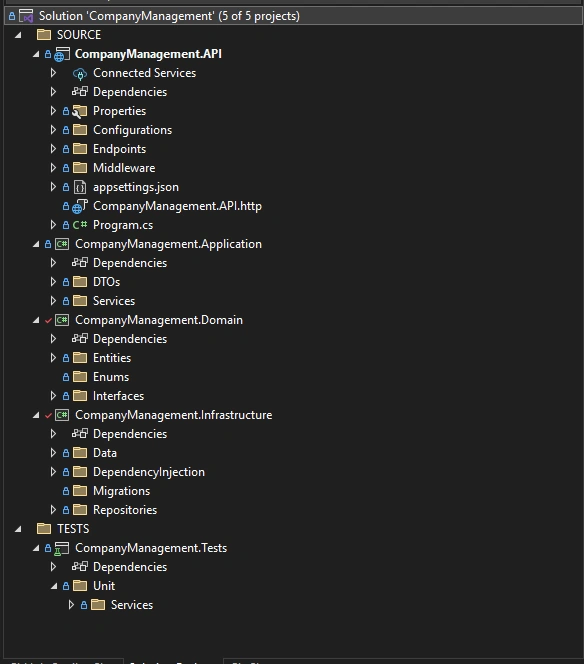Click the CompanyManagement.API web project icon
The image size is (584, 664).
pos(62,54)
